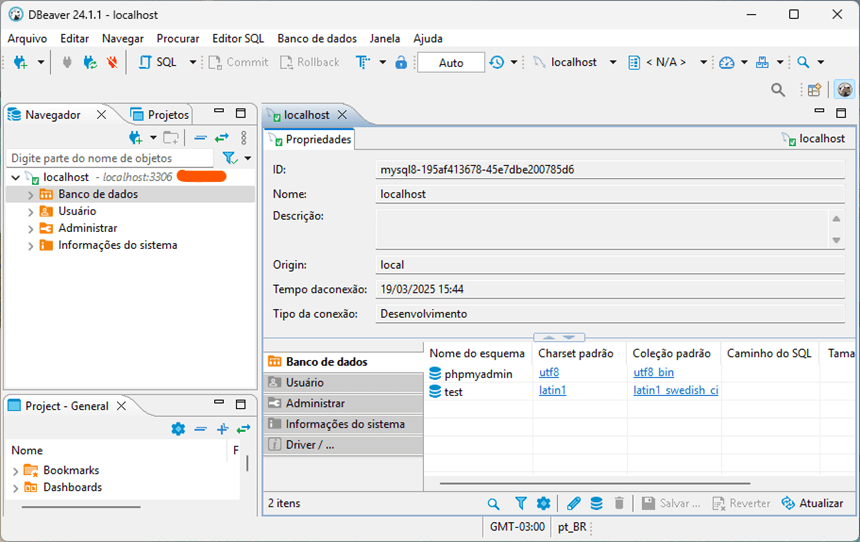This screenshot has width=860, height=542.
Task: Click the Nome field showing localhost
Action: (610, 194)
